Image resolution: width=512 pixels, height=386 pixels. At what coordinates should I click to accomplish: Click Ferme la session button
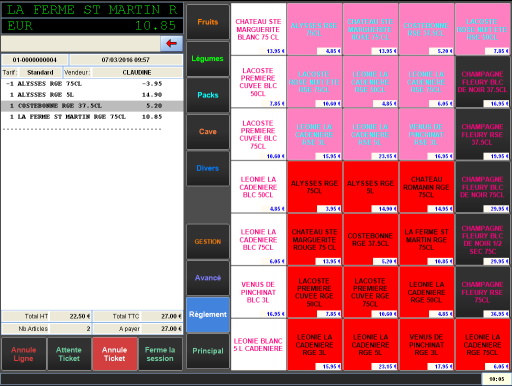[160, 354]
